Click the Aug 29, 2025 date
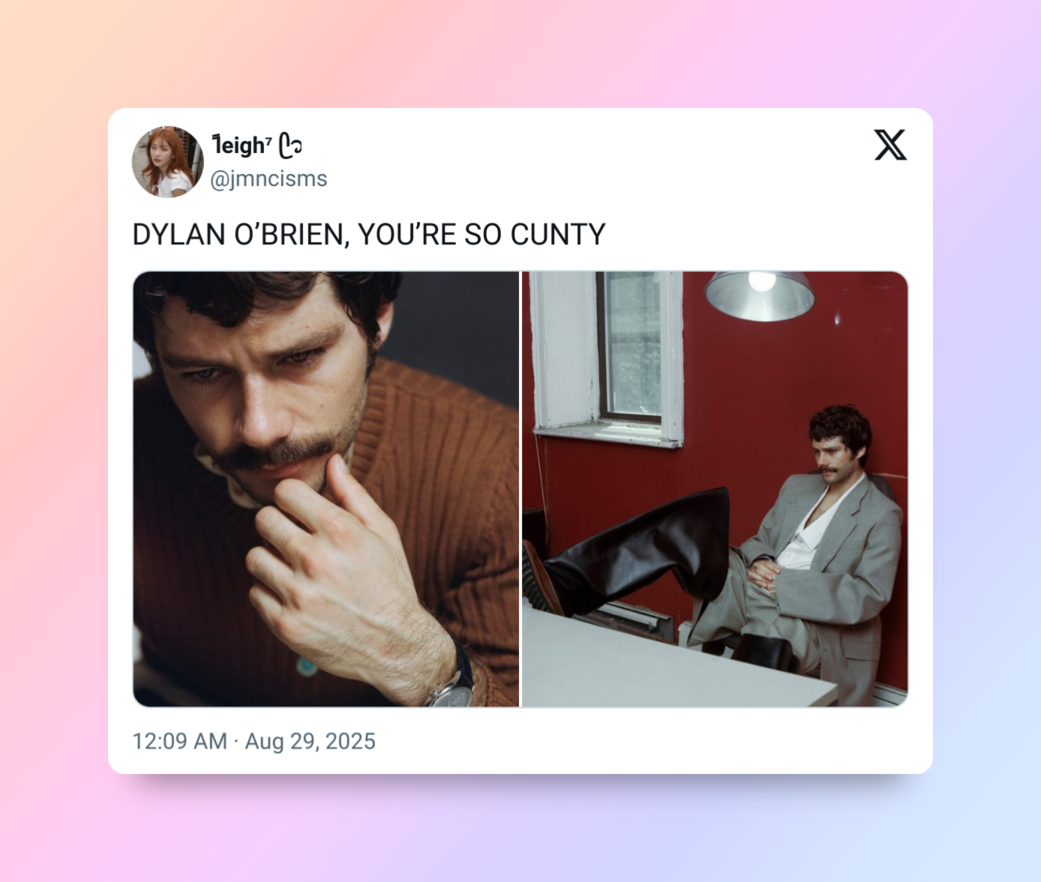This screenshot has width=1041, height=882. tap(310, 741)
